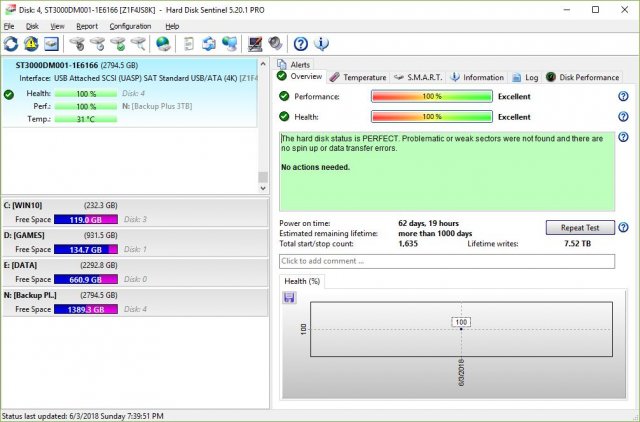Click the blue info bubble toolbar icon
Screen dimensions: 640x422
pos(321,44)
